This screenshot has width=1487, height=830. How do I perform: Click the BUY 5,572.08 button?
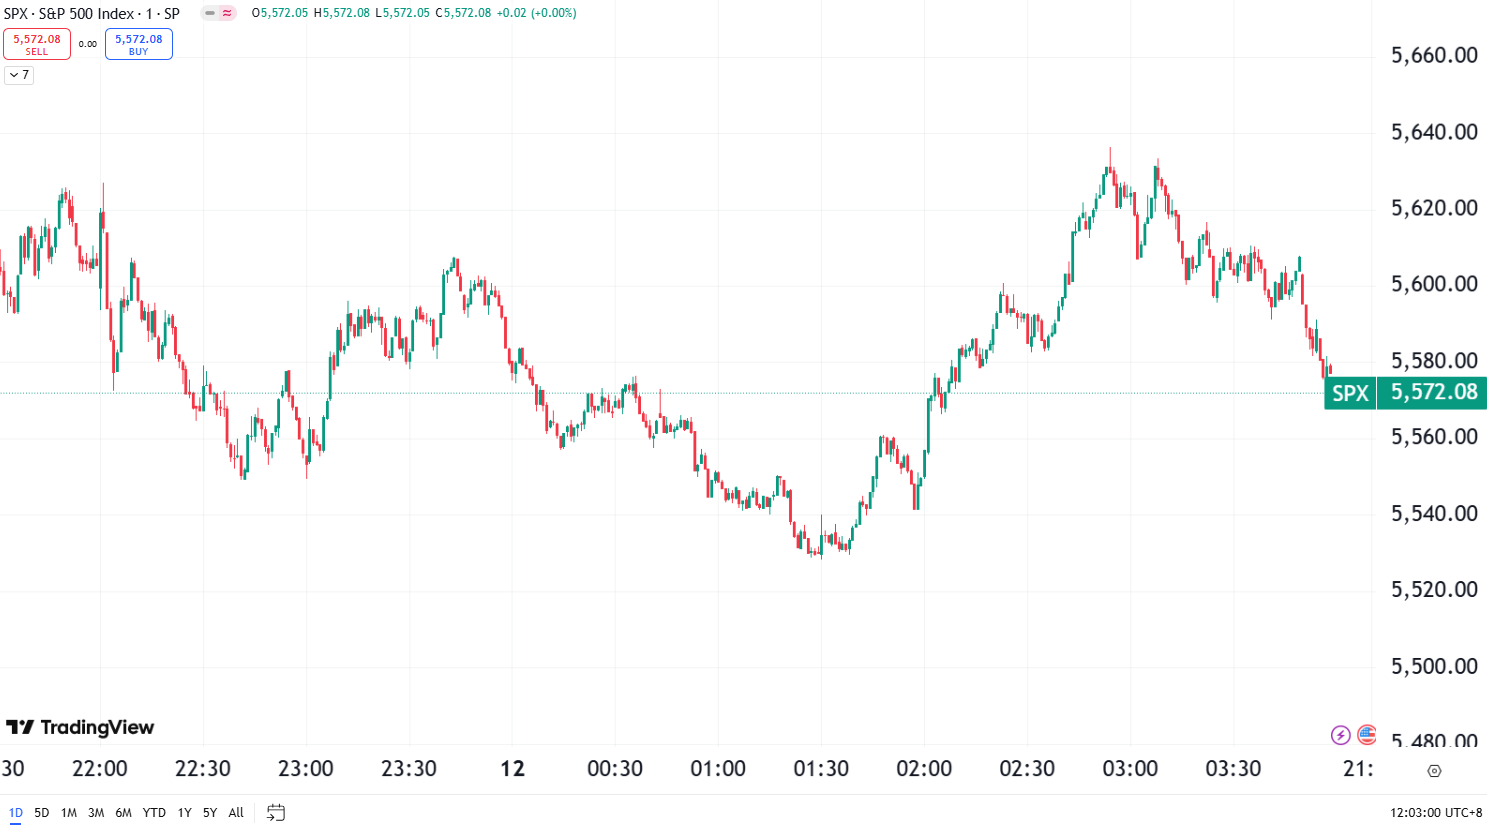(x=138, y=44)
